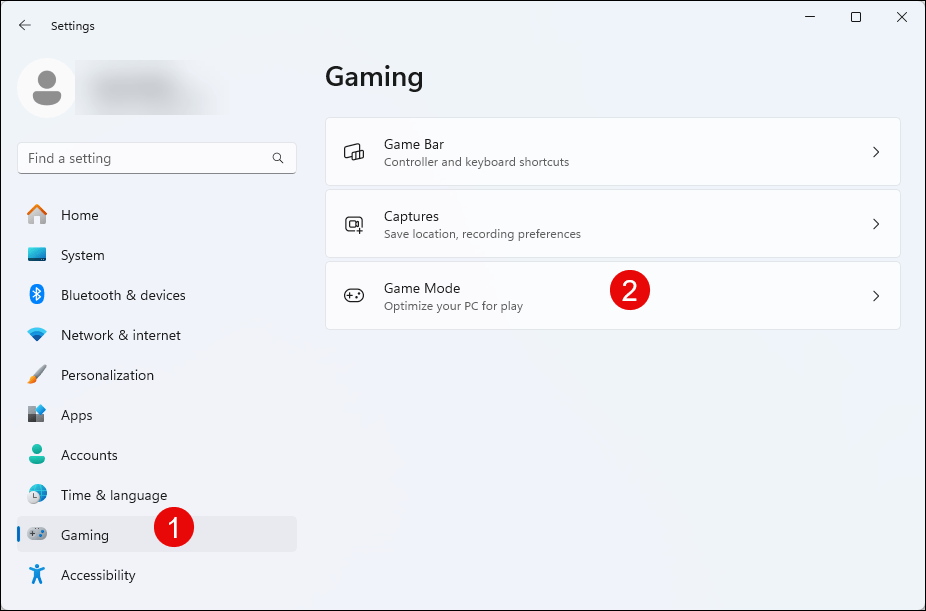This screenshot has height=611, width=926.
Task: Open the Apps settings section
Action: pyautogui.click(x=76, y=415)
